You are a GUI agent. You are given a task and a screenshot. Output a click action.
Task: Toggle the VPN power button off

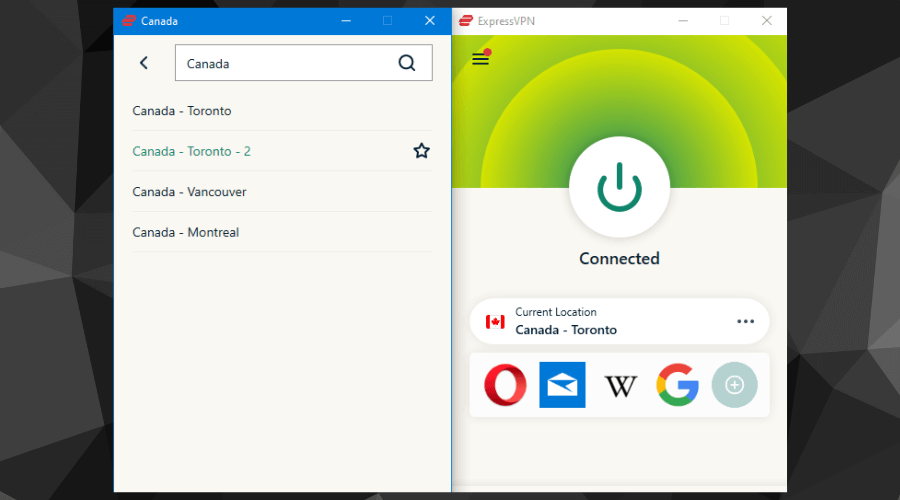pyautogui.click(x=619, y=187)
